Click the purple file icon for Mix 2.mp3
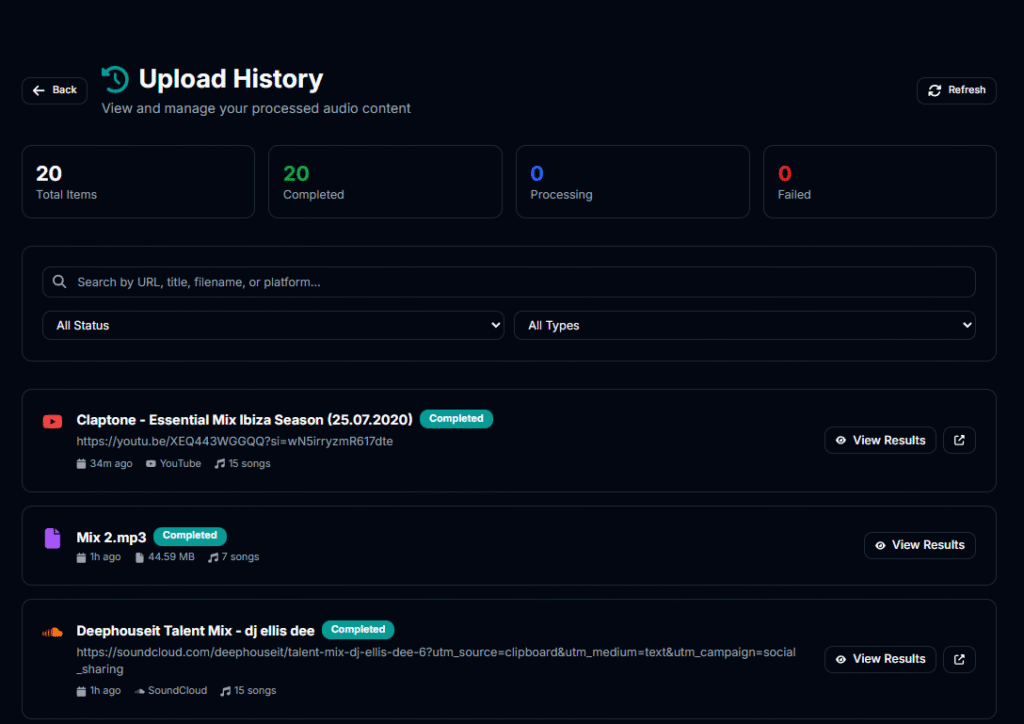The width and height of the screenshot is (1024, 724). pyautogui.click(x=52, y=538)
